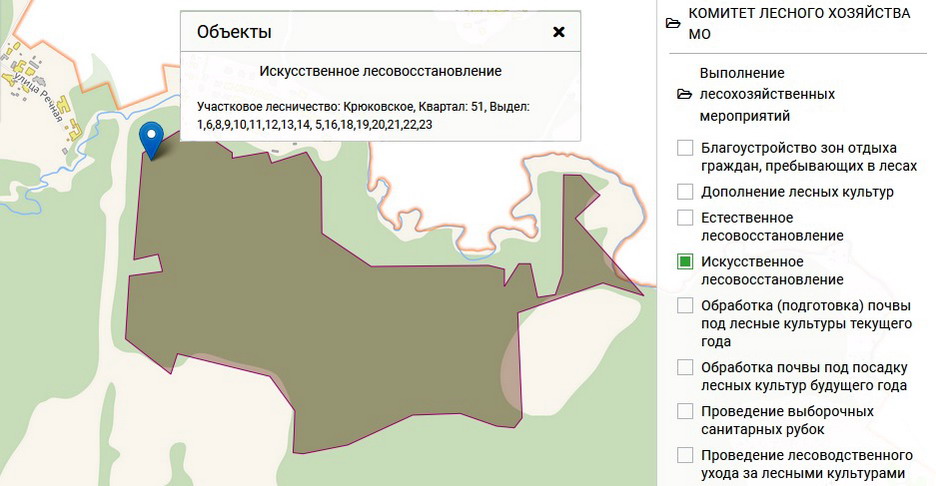Screen dimensions: 936x486
Task: Enable Дополнение лесных культур checkbox
Action: coord(685,192)
